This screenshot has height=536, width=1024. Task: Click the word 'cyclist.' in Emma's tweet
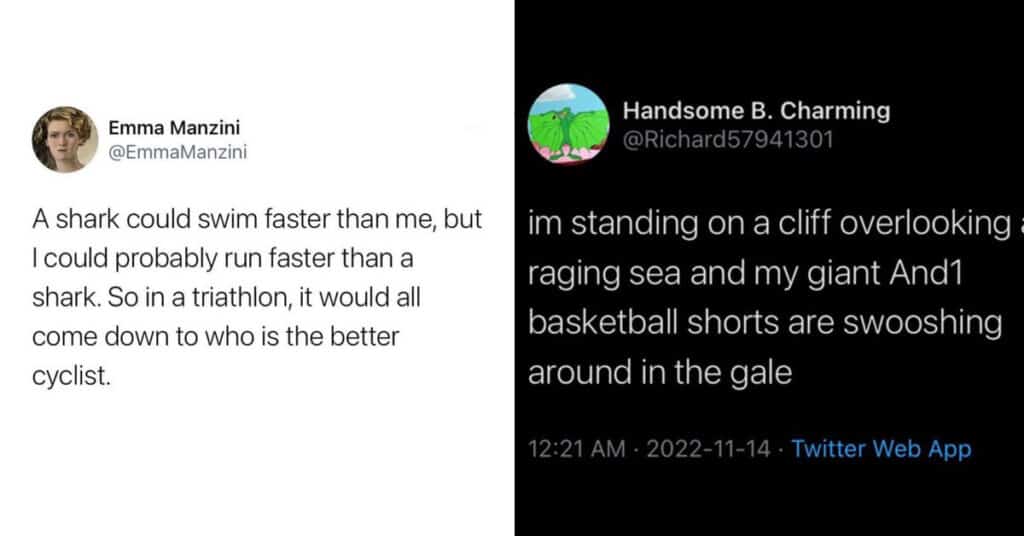71,376
